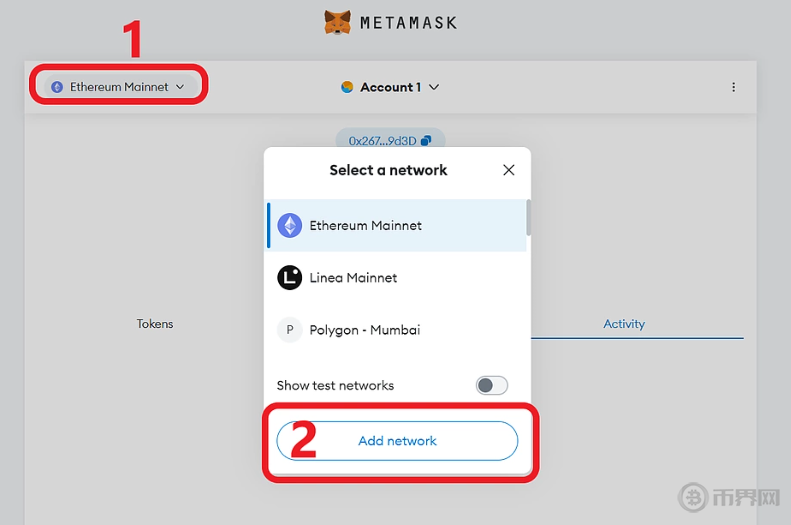Copy the wallet address via copy icon
Image resolution: width=791 pixels, height=525 pixels.
tap(427, 141)
